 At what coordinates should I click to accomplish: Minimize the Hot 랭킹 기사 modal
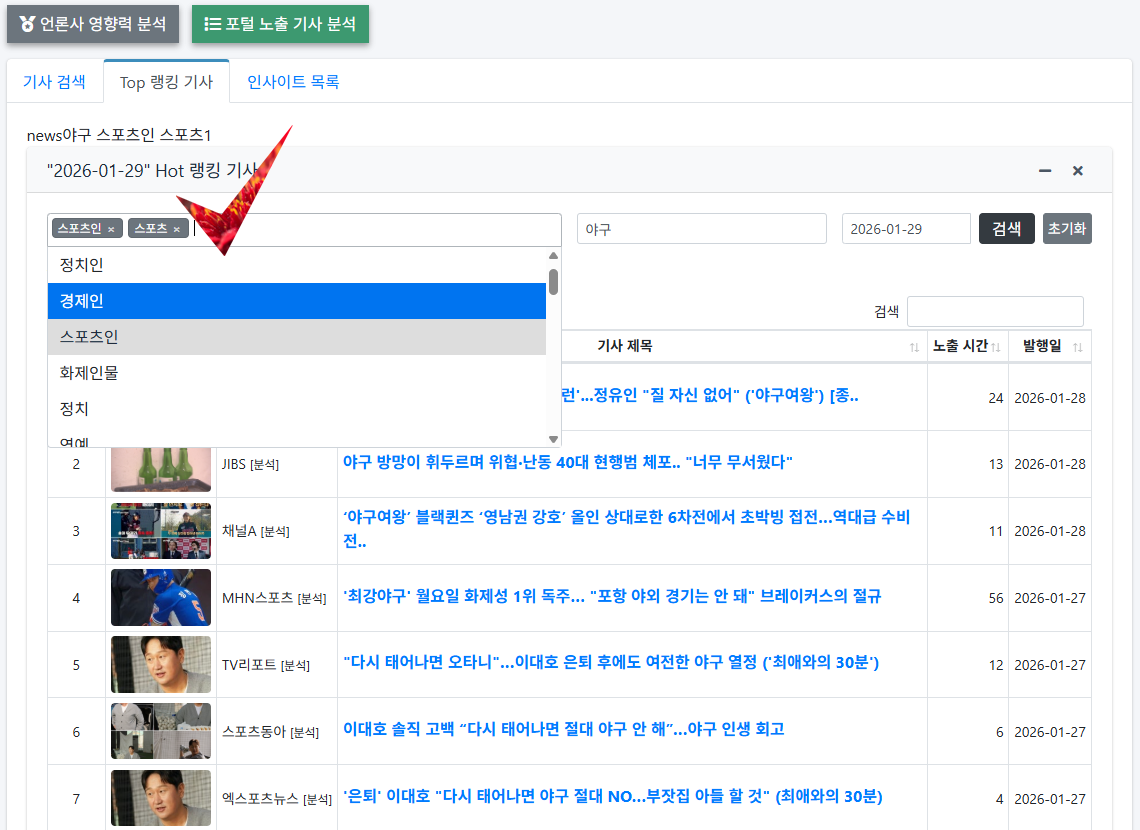pyautogui.click(x=1044, y=171)
